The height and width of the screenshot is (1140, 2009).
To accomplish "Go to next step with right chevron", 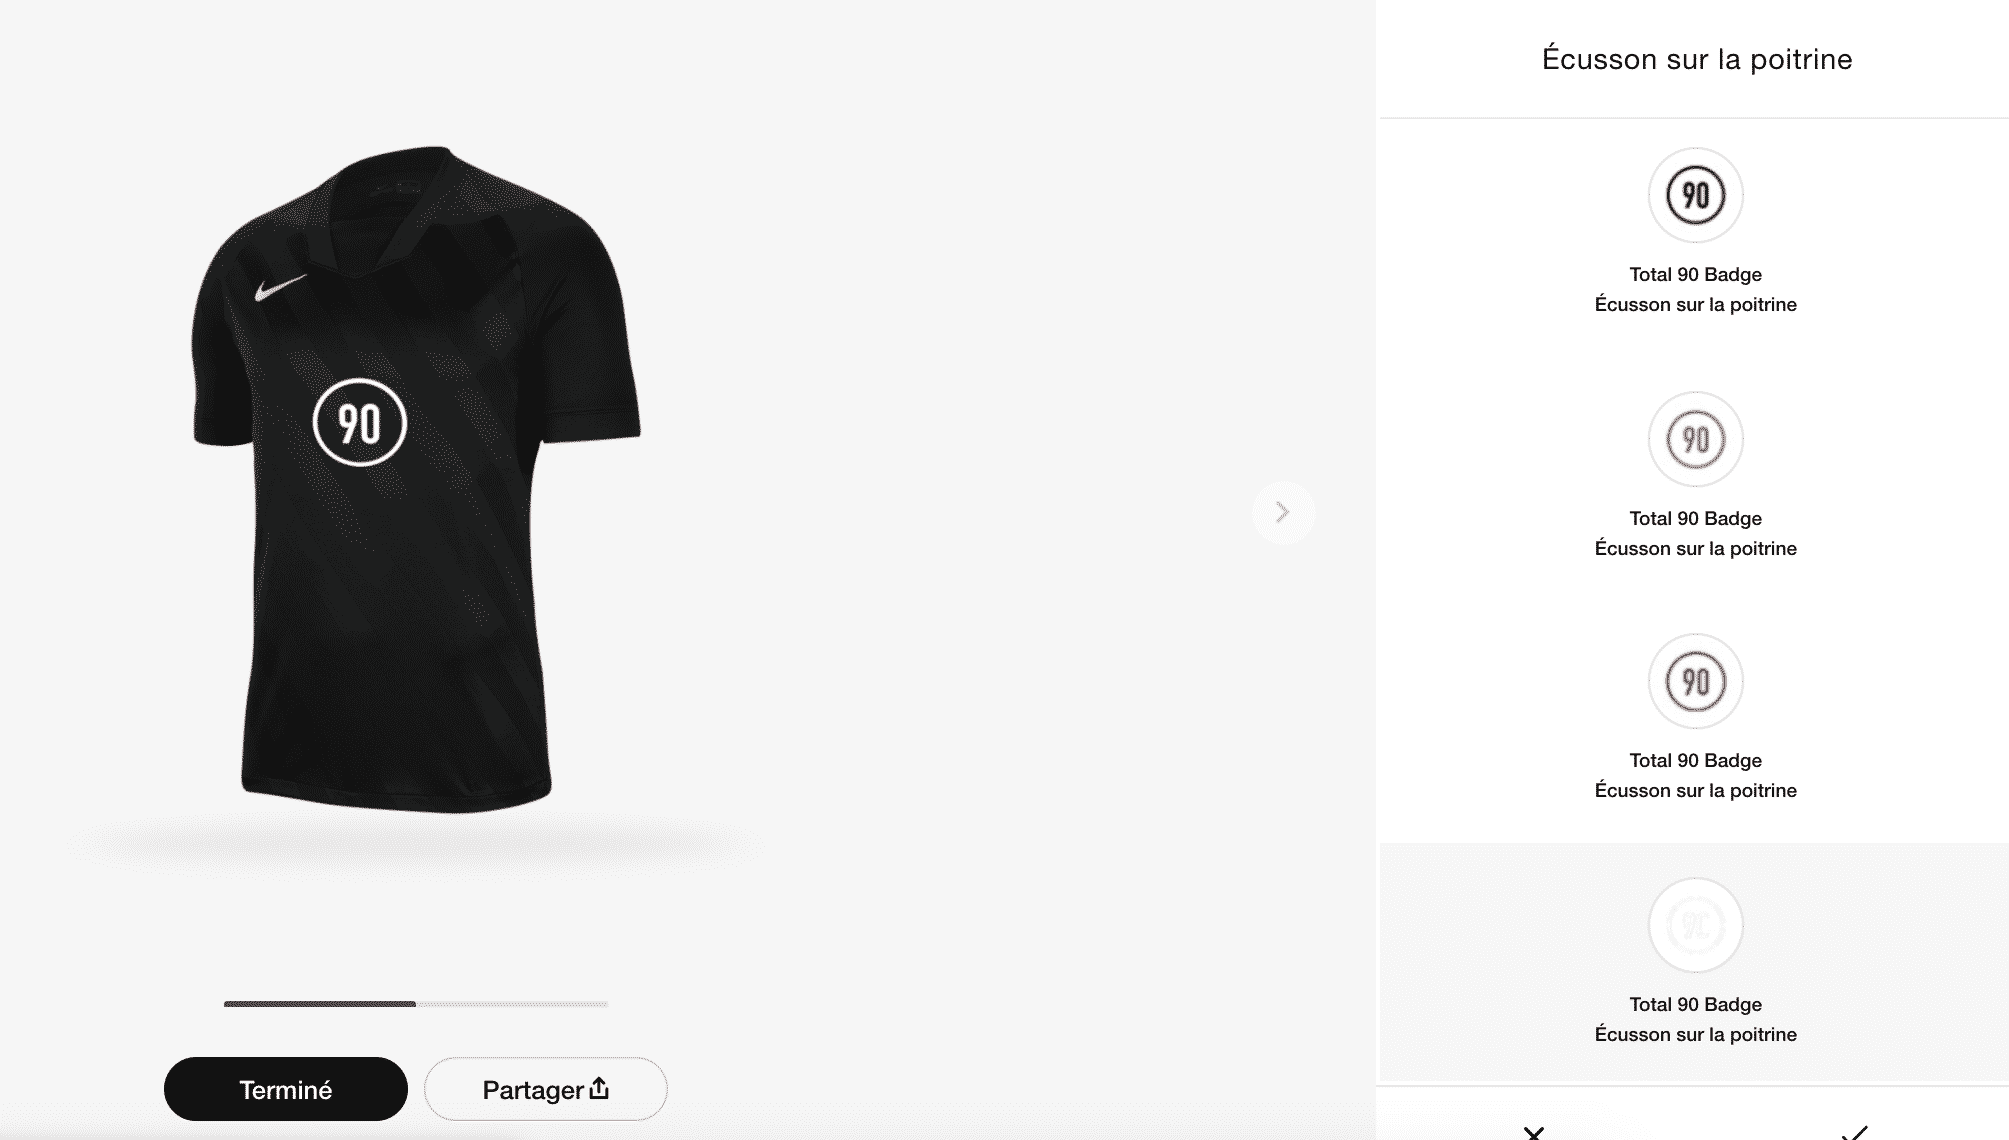I will coord(1283,512).
